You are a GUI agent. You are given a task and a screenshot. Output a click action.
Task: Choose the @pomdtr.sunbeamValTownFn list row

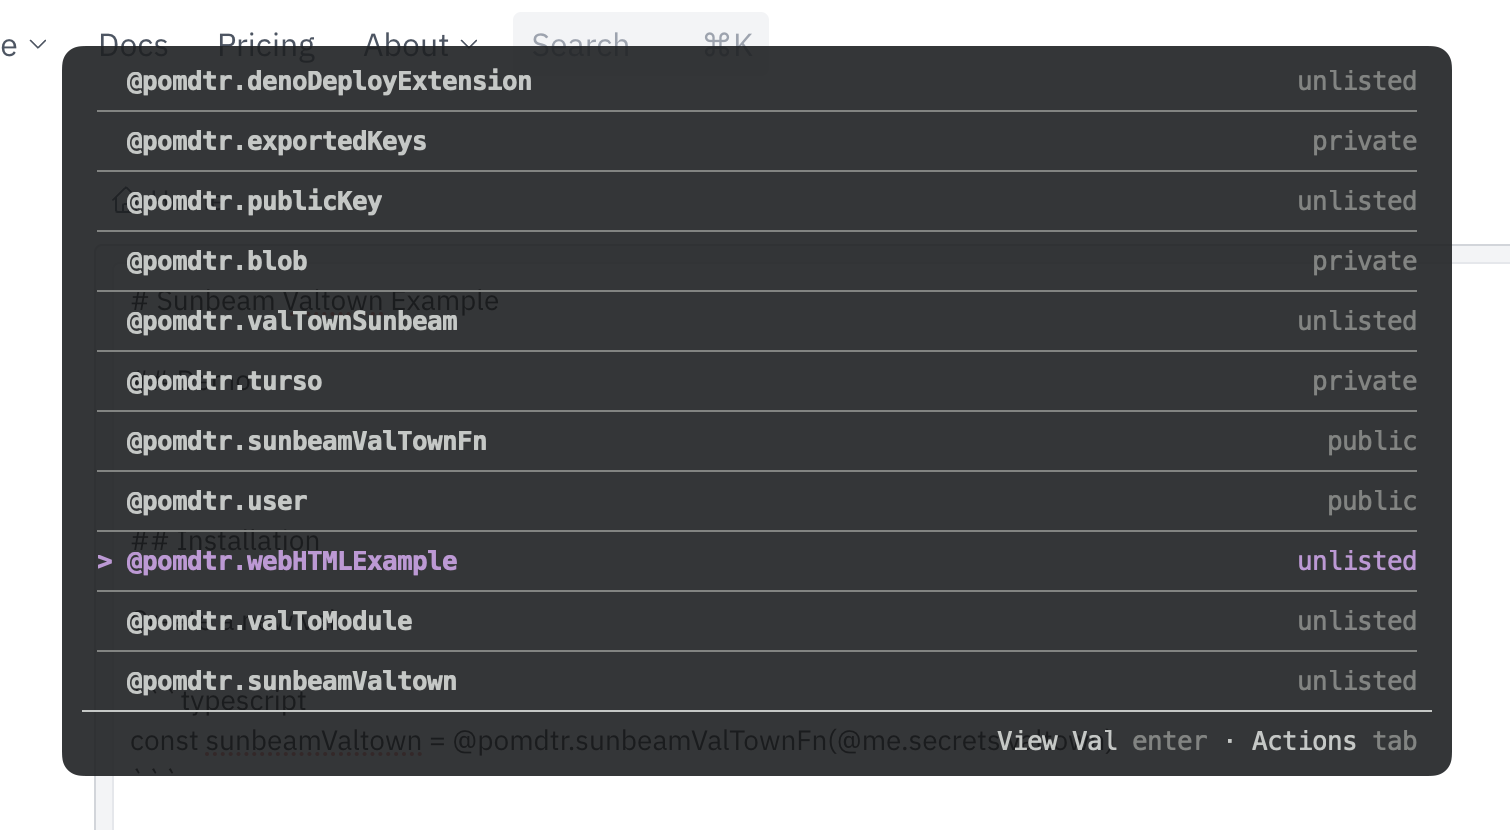click(x=757, y=441)
